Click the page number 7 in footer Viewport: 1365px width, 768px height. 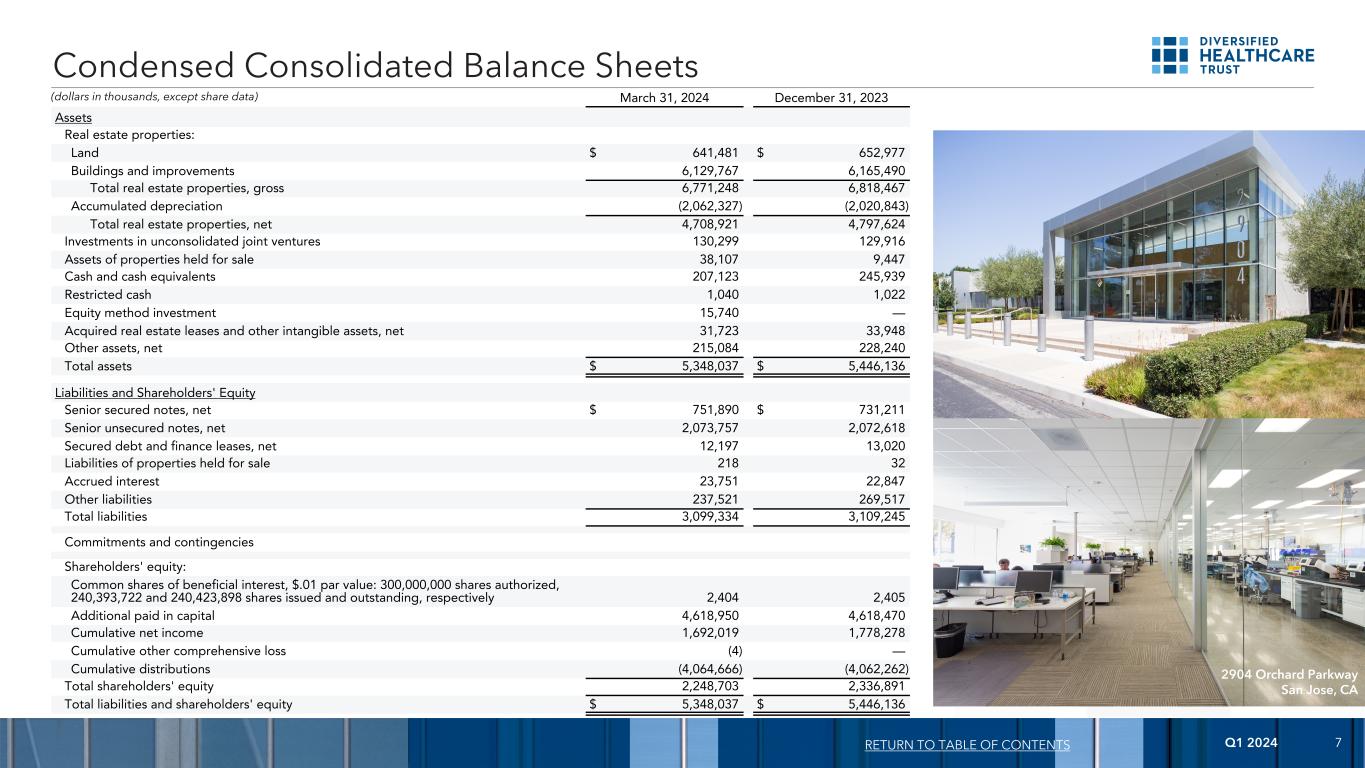pos(1338,744)
